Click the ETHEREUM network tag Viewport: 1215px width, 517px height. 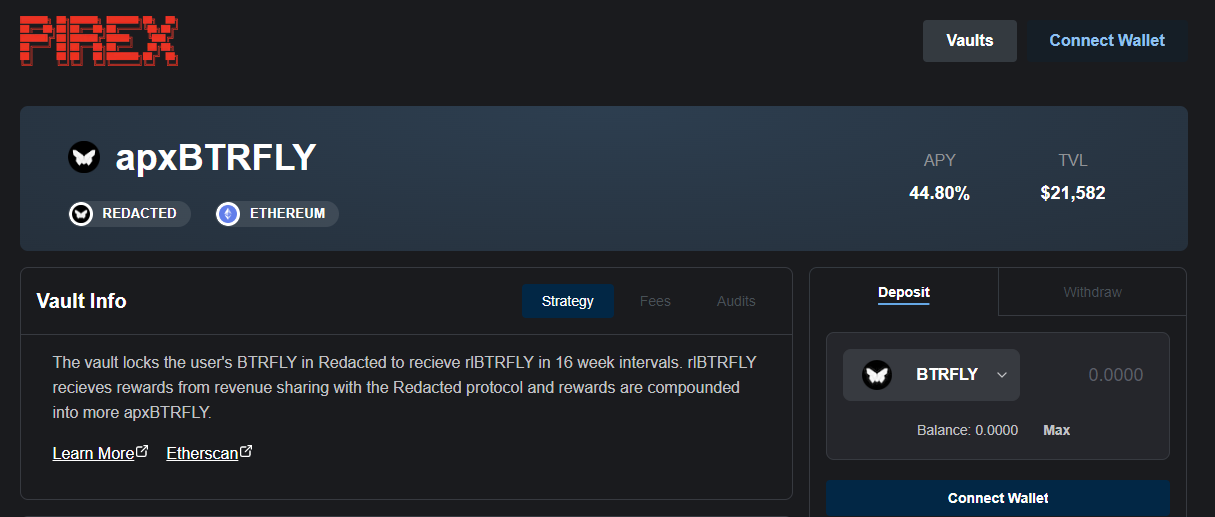click(277, 213)
